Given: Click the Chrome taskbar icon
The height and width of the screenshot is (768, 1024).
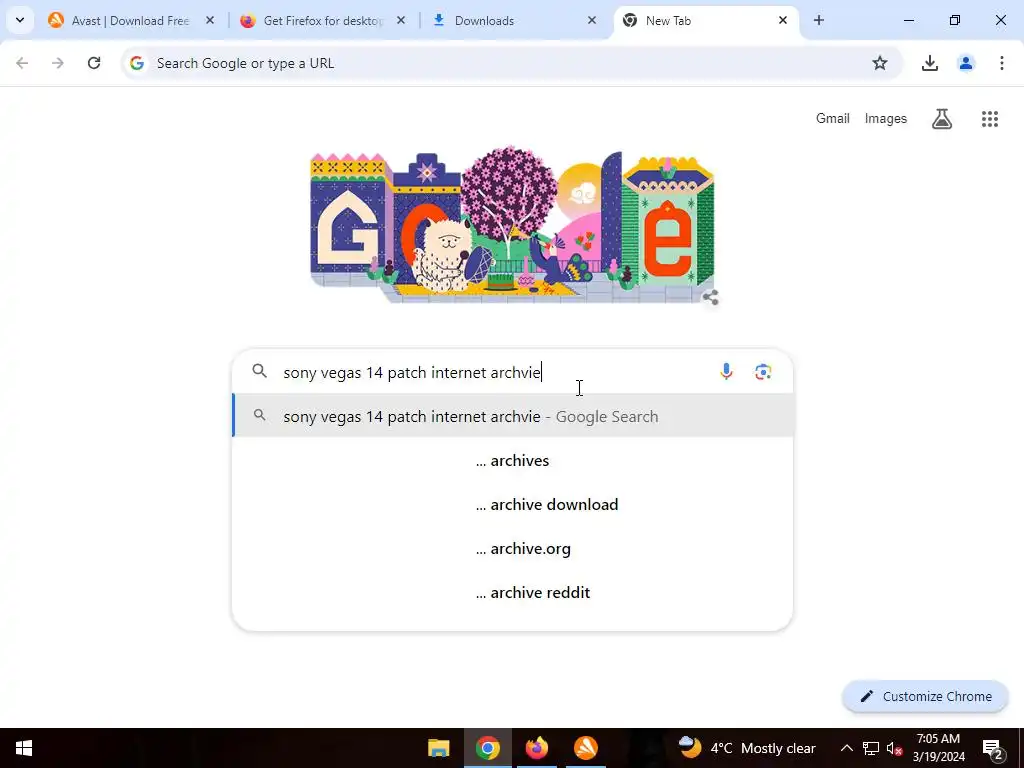Looking at the screenshot, I should point(488,748).
